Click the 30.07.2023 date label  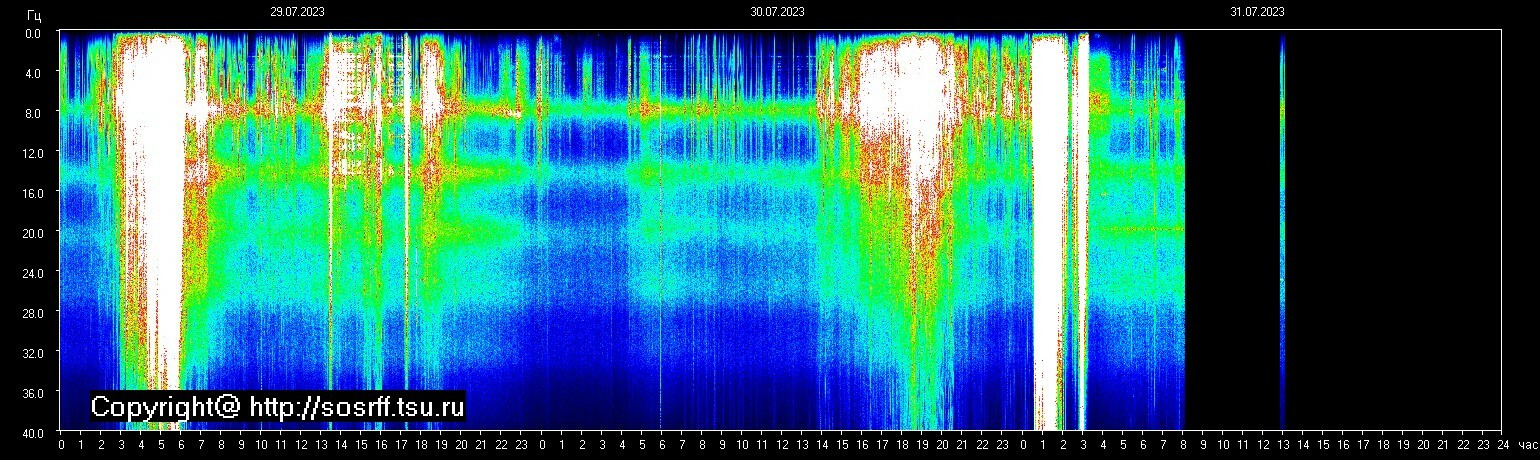777,12
